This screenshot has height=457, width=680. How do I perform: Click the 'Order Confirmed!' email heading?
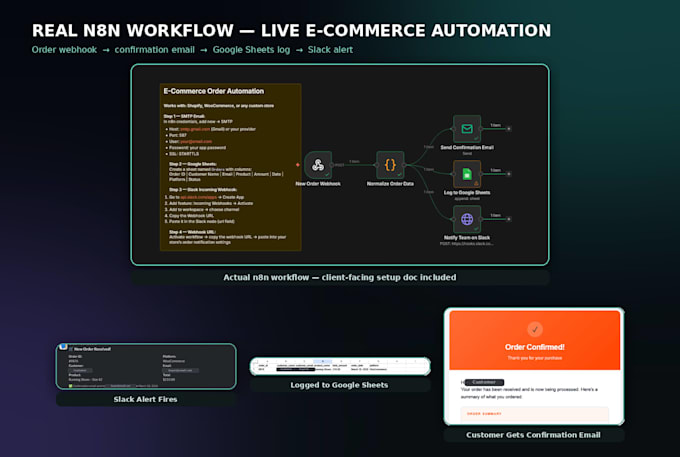[x=535, y=347]
